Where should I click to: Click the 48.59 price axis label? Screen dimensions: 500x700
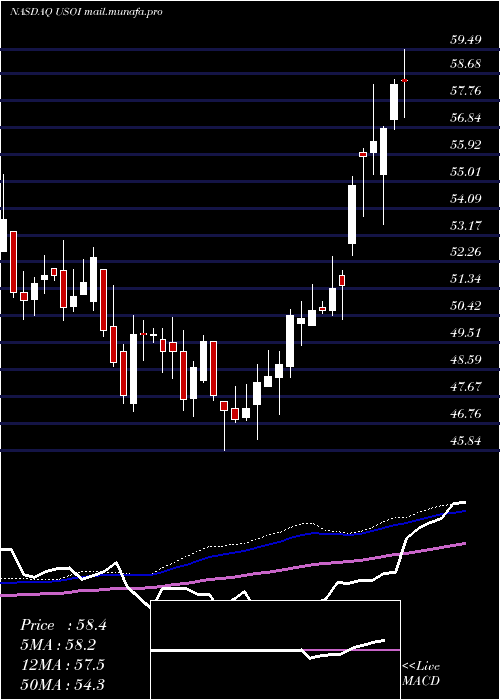[x=466, y=360]
